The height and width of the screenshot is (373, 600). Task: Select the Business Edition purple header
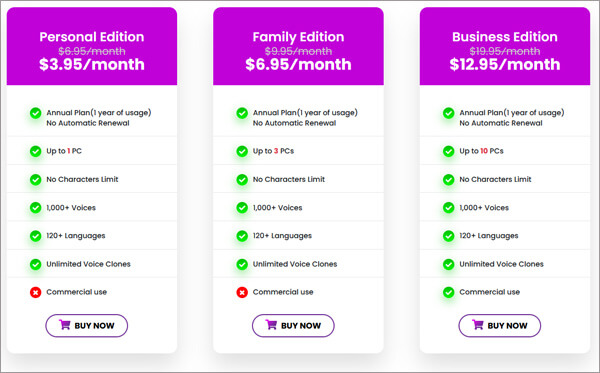pos(505,46)
